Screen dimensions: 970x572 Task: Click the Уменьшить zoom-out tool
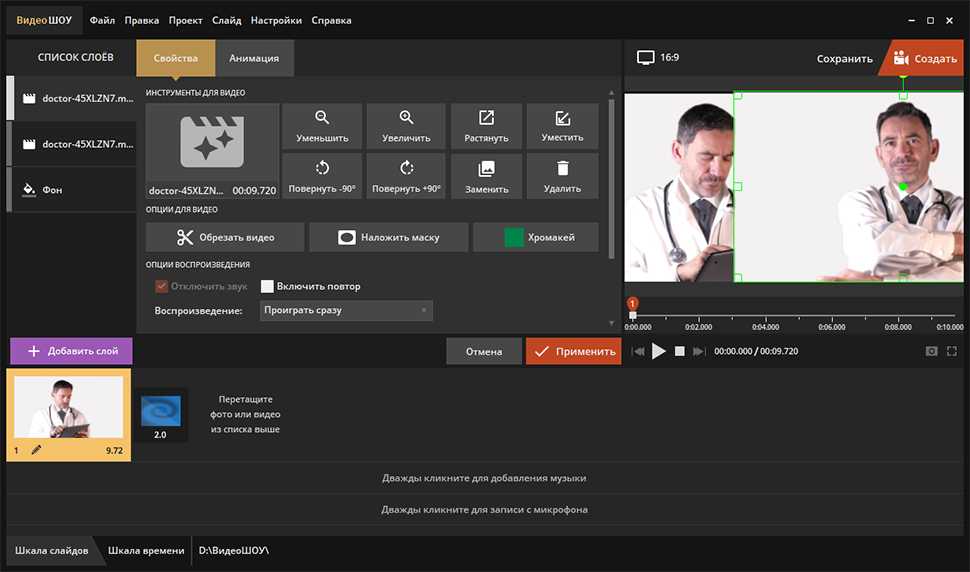tap(322, 126)
